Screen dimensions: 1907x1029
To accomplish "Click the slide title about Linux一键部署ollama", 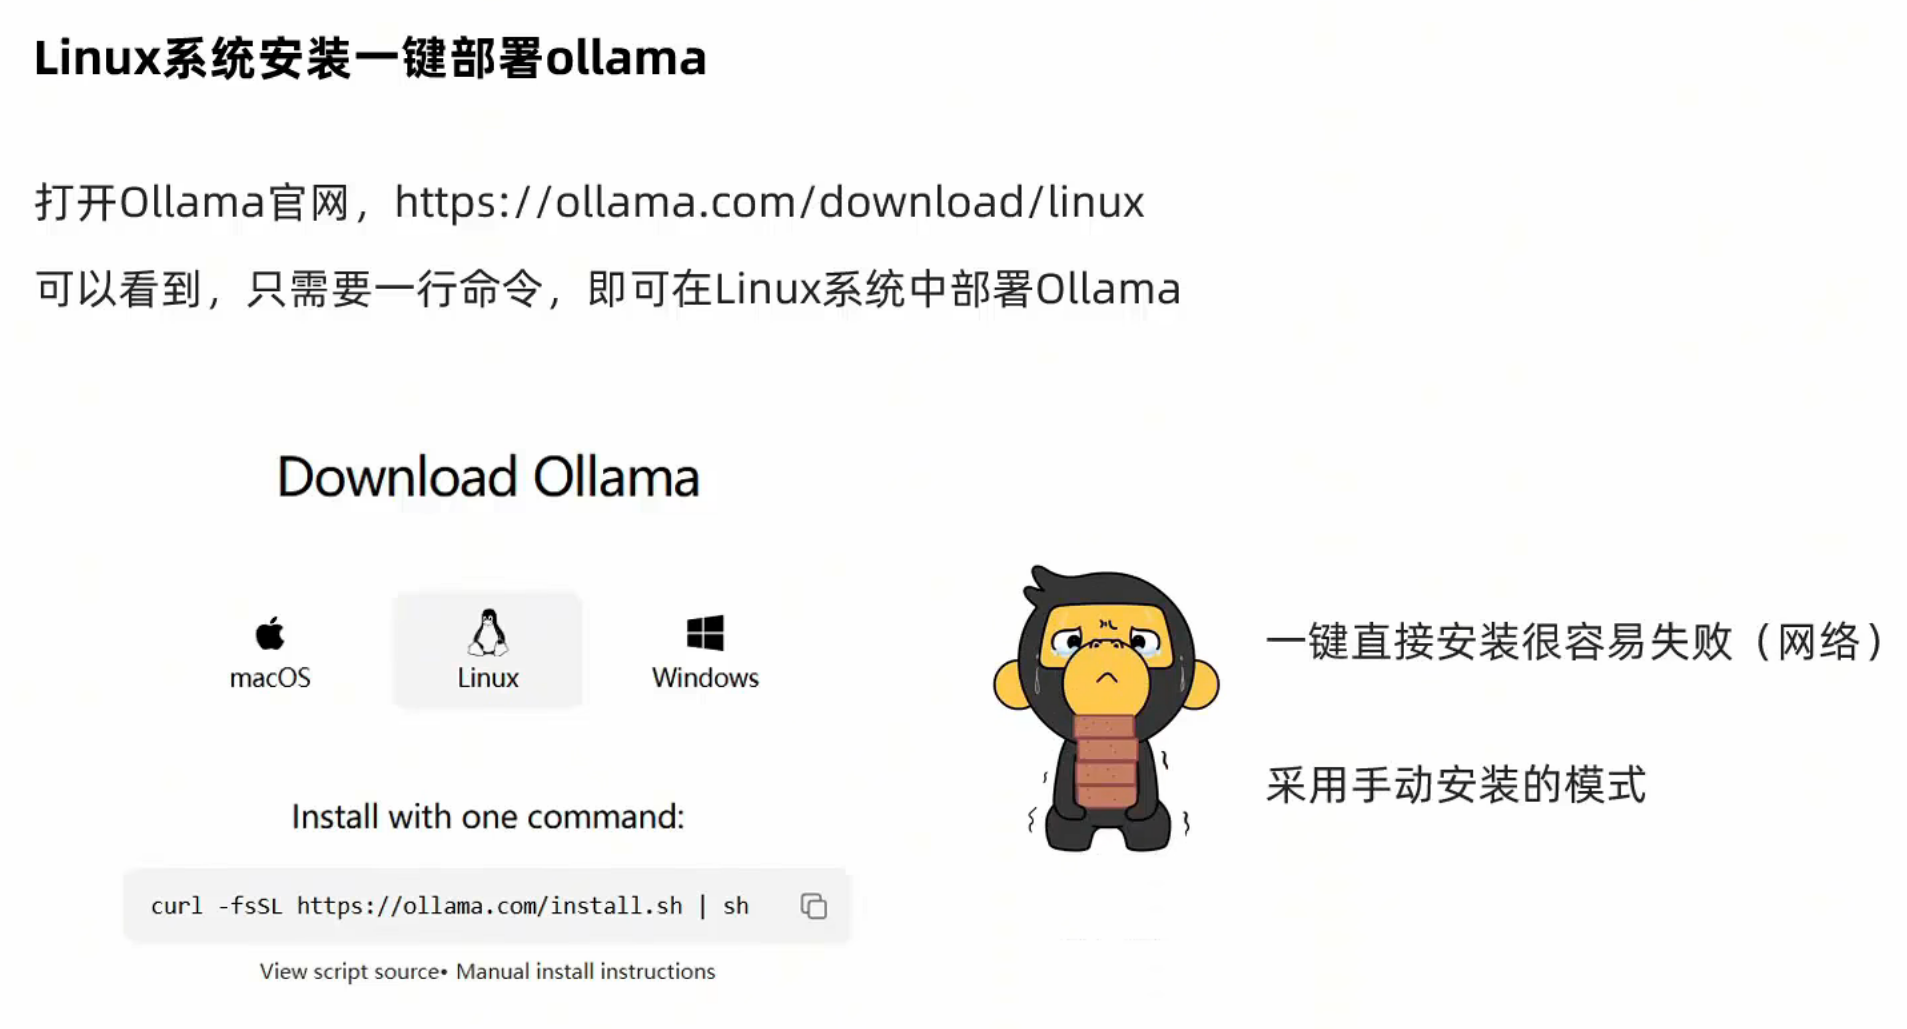I will click(370, 58).
